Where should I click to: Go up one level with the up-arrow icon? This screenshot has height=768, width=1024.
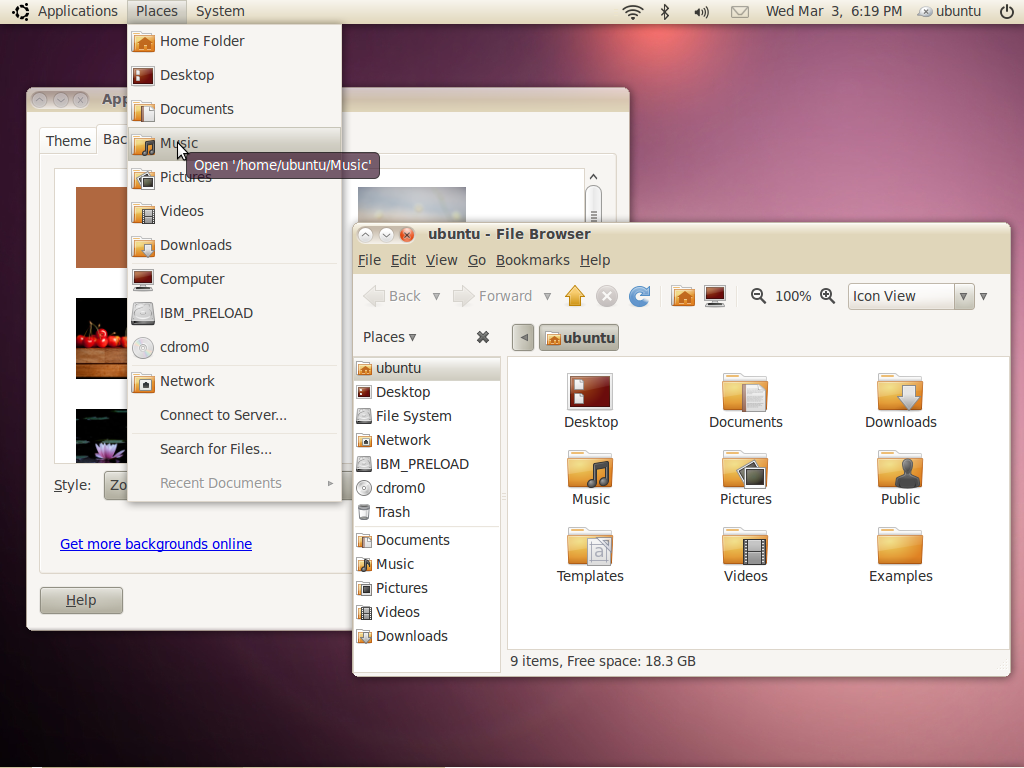[575, 296]
